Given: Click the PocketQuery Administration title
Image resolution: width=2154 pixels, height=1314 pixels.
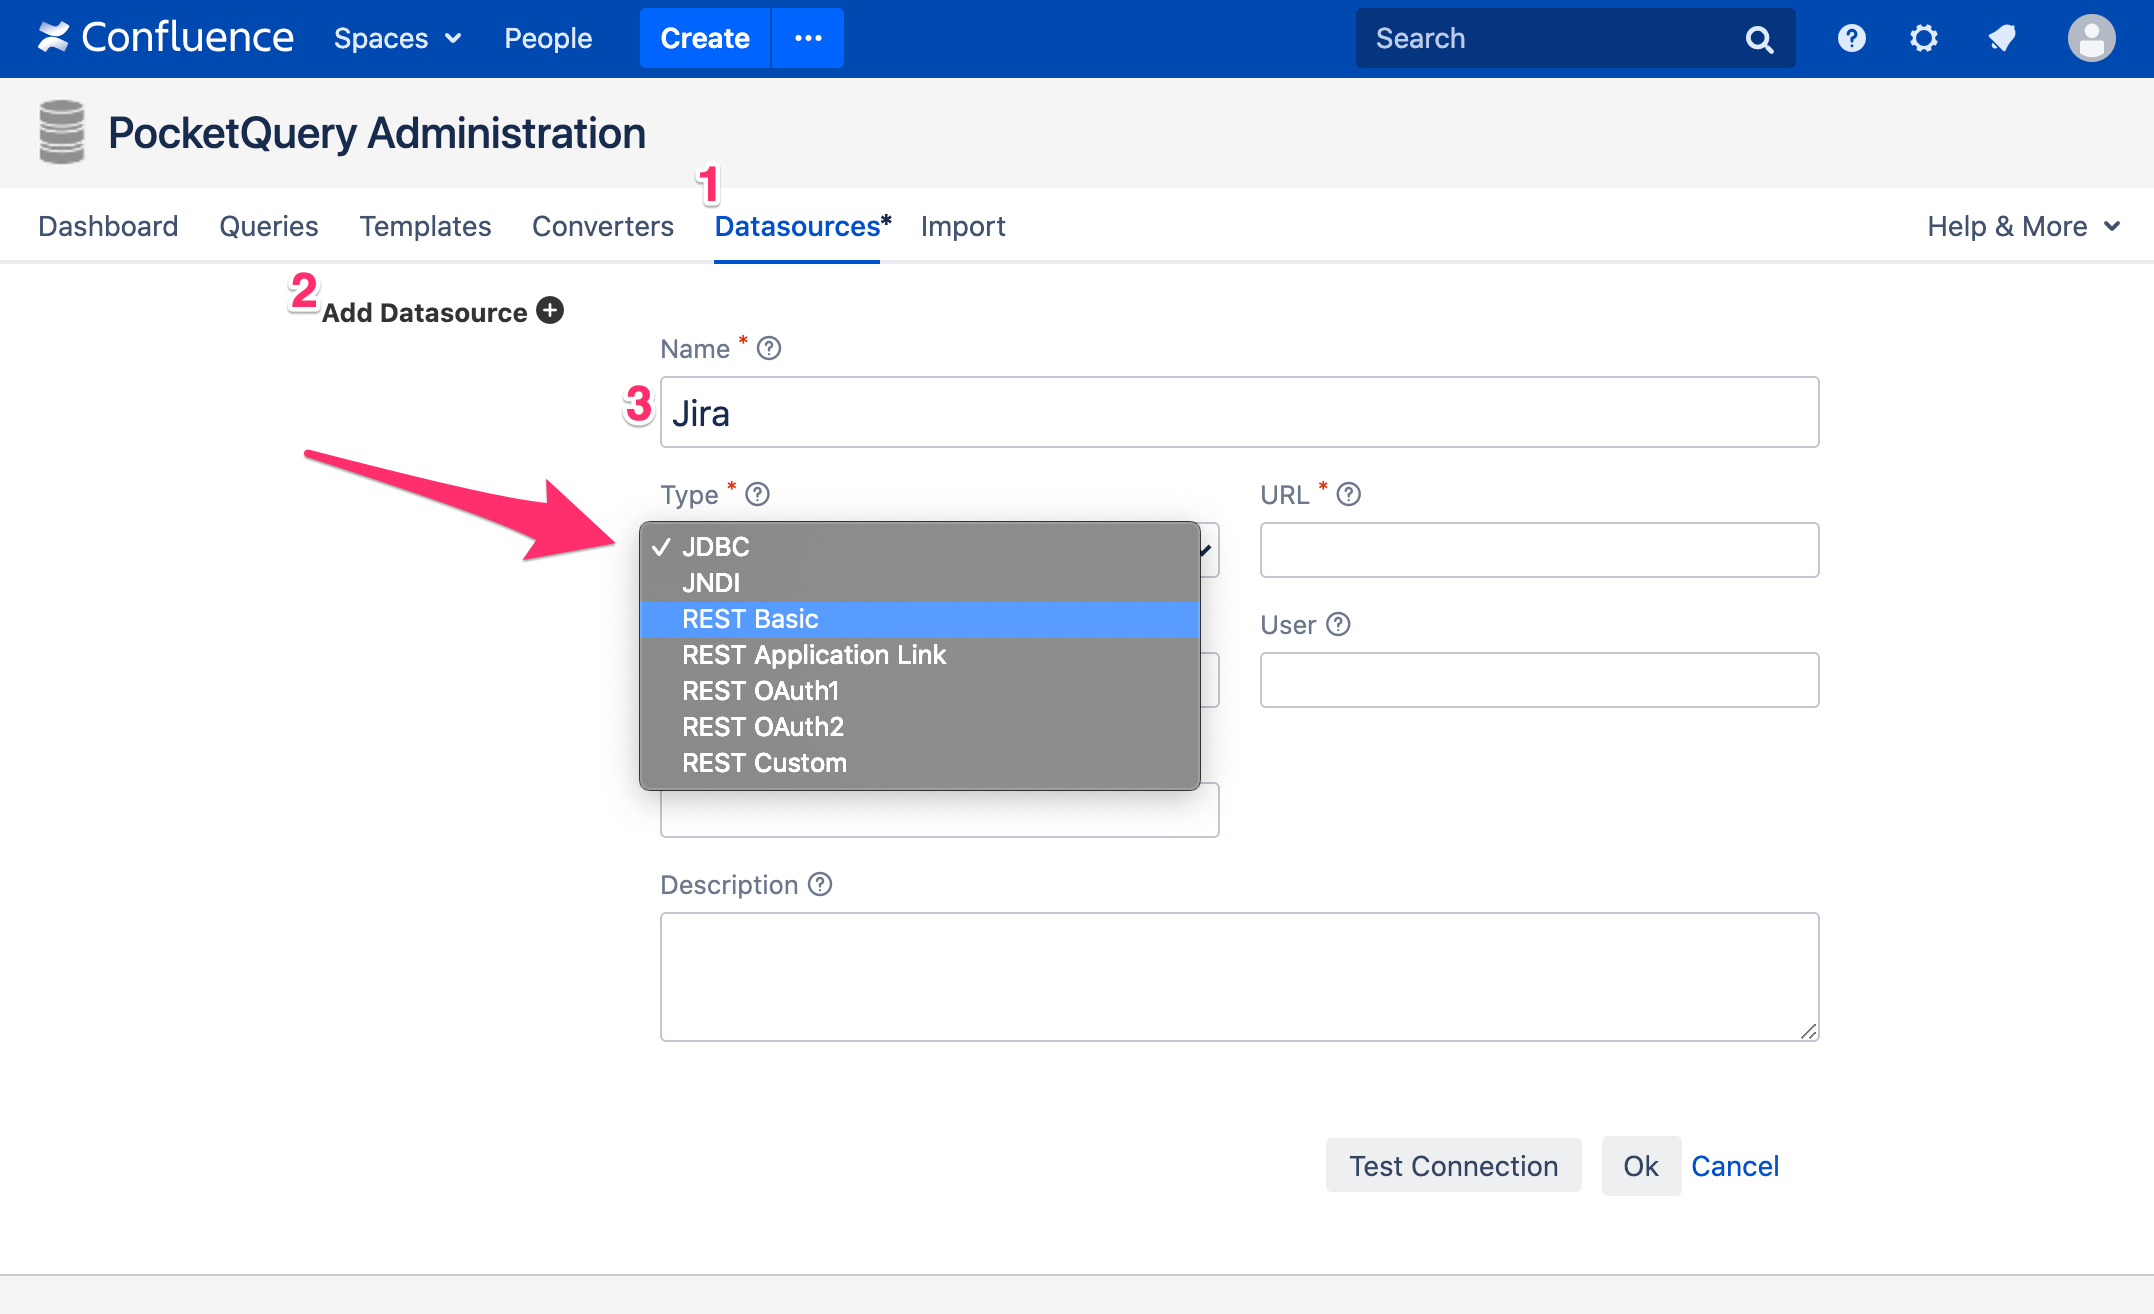Looking at the screenshot, I should point(377,133).
